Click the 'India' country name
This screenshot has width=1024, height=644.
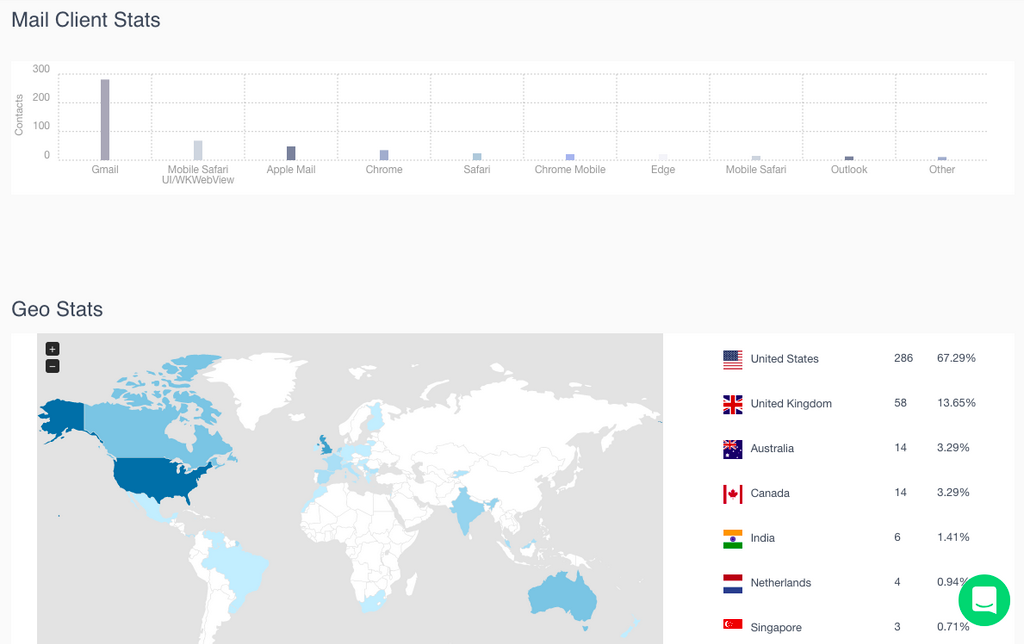pyautogui.click(x=762, y=538)
